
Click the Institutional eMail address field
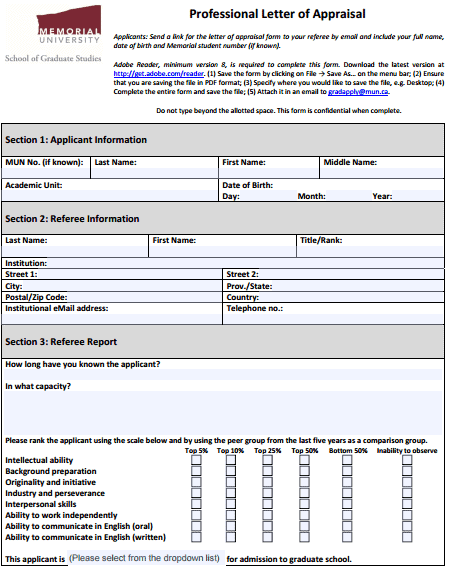click(x=112, y=319)
